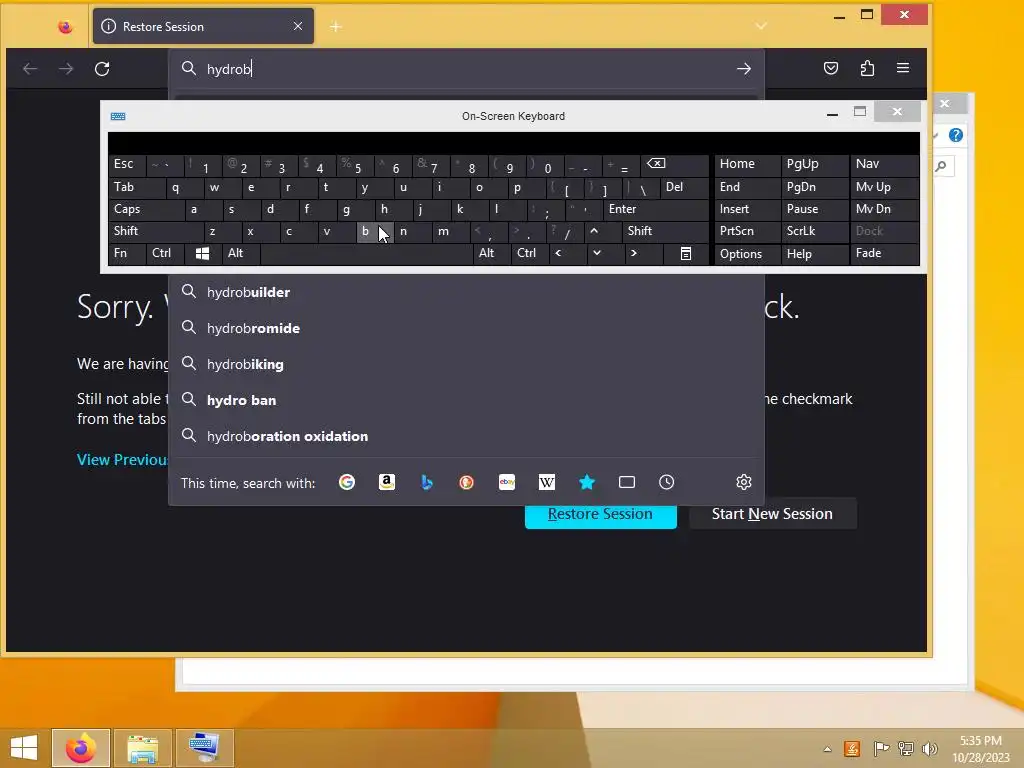Click the PrtScn key on keyboard

pyautogui.click(x=747, y=231)
